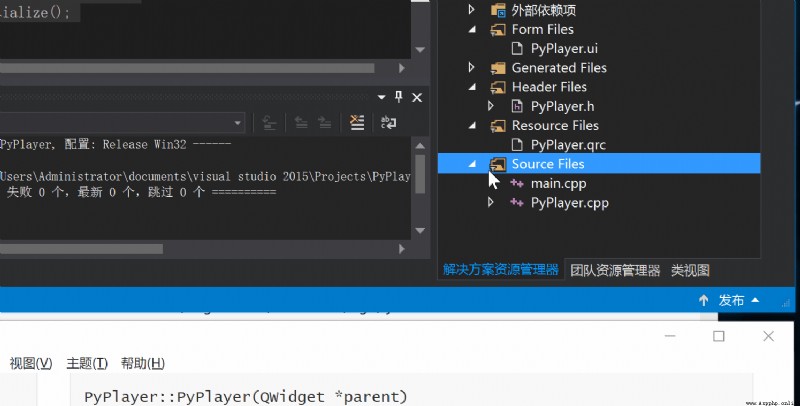
Task: Click the Release Win32 output line
Action: point(115,144)
